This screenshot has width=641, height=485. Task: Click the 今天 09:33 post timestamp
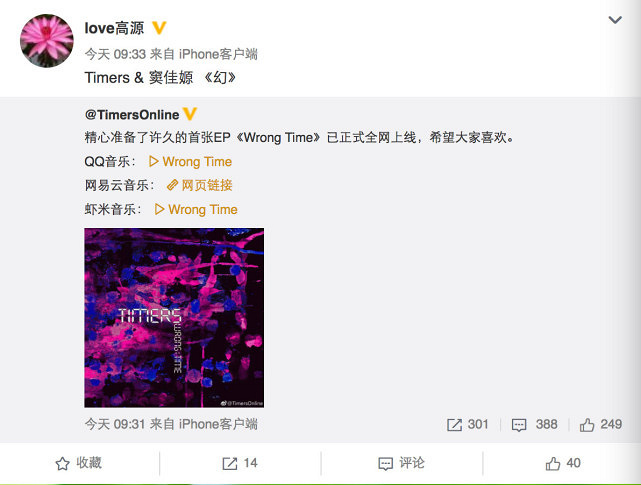click(115, 54)
